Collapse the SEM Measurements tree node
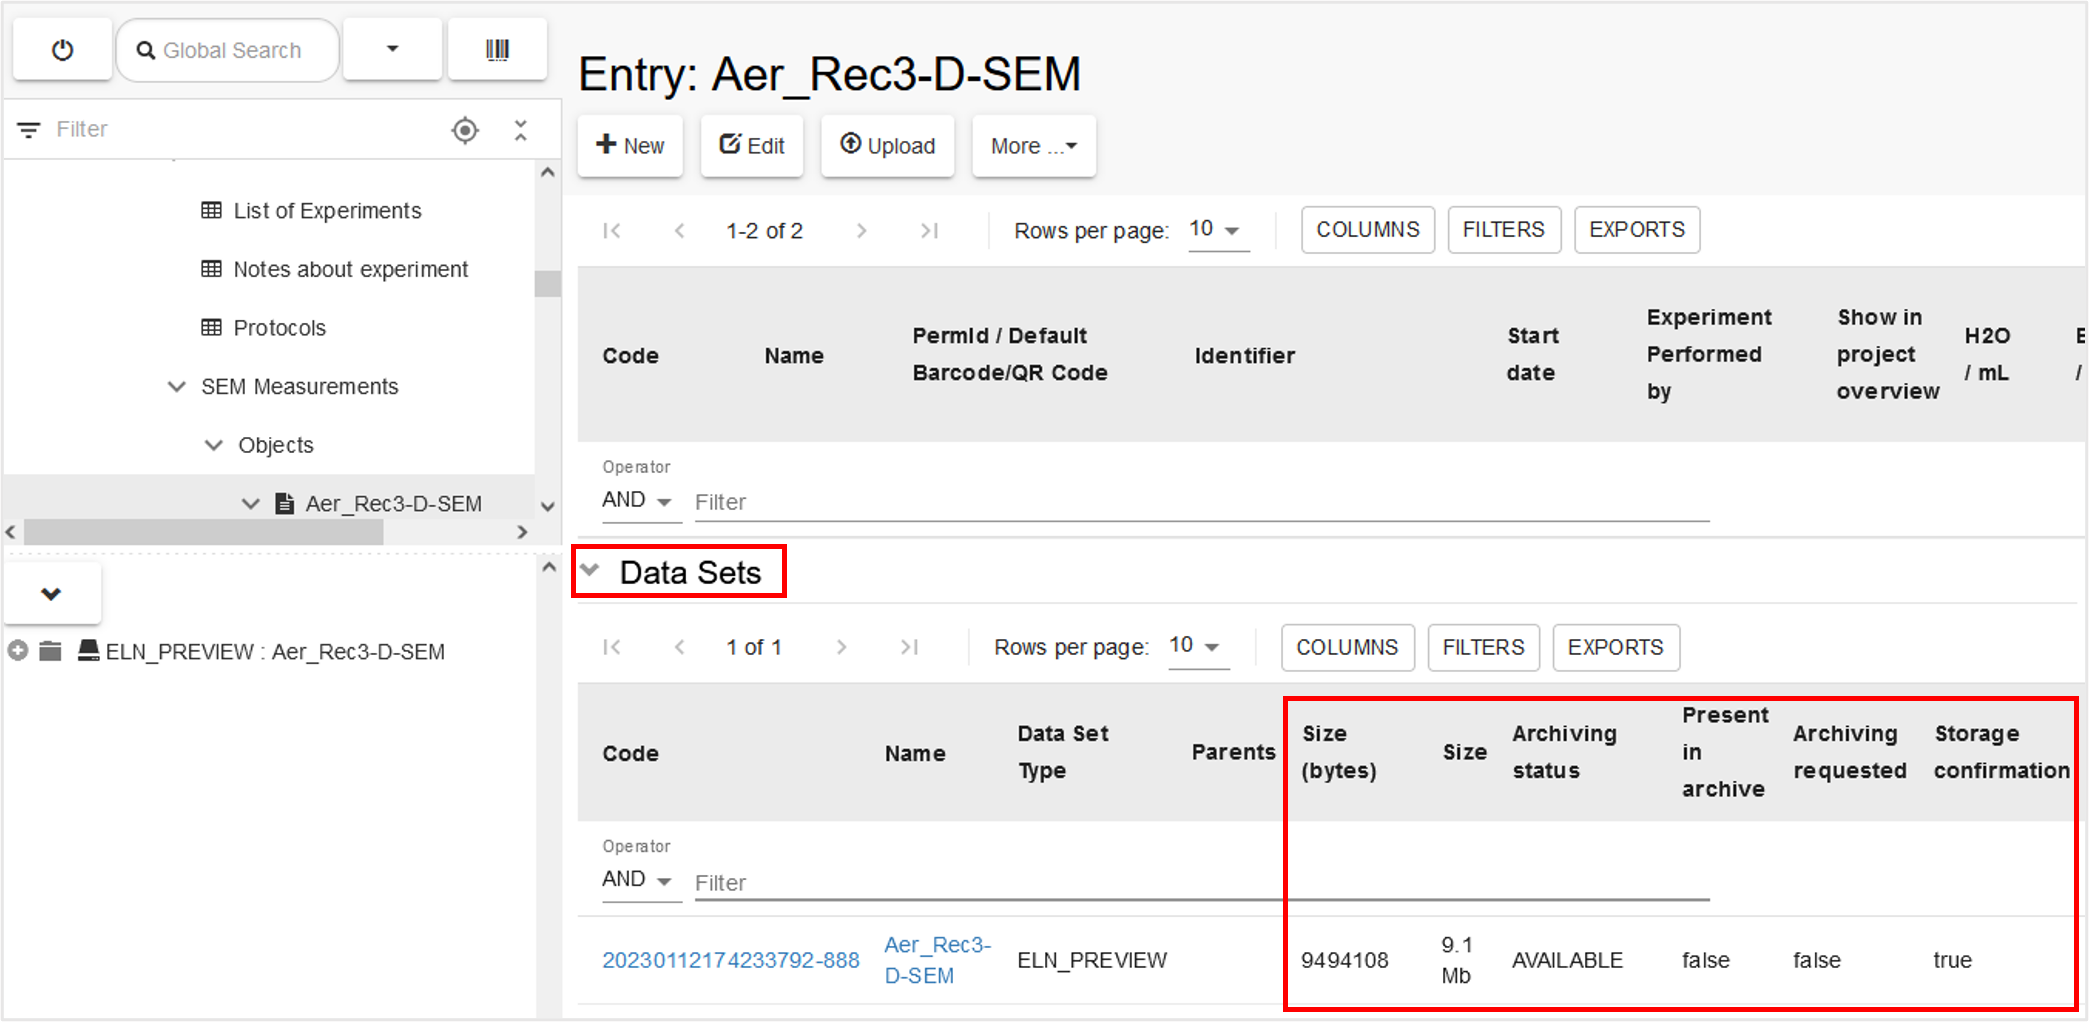 click(177, 386)
